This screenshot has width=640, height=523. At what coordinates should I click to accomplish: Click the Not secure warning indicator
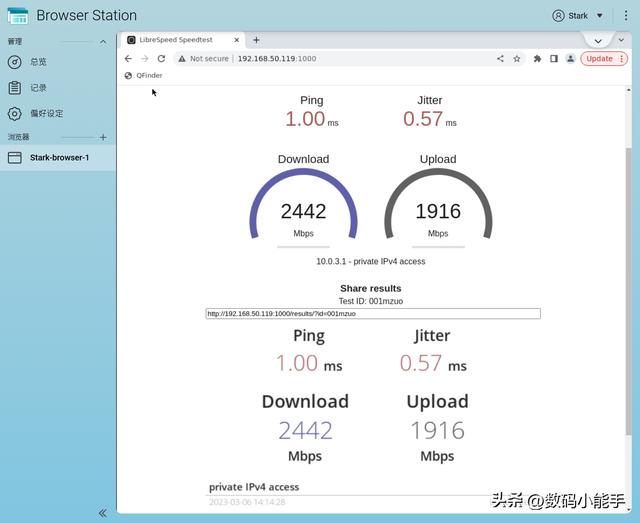point(203,59)
